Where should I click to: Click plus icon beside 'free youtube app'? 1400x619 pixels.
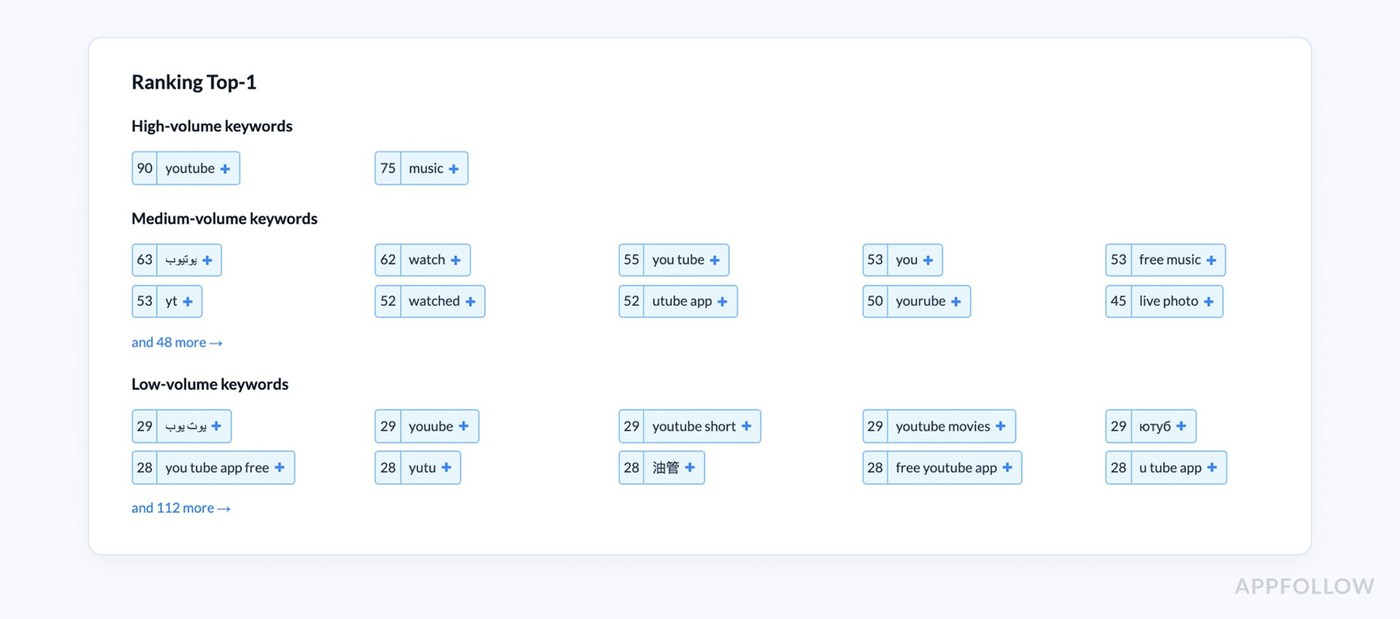coord(1007,468)
